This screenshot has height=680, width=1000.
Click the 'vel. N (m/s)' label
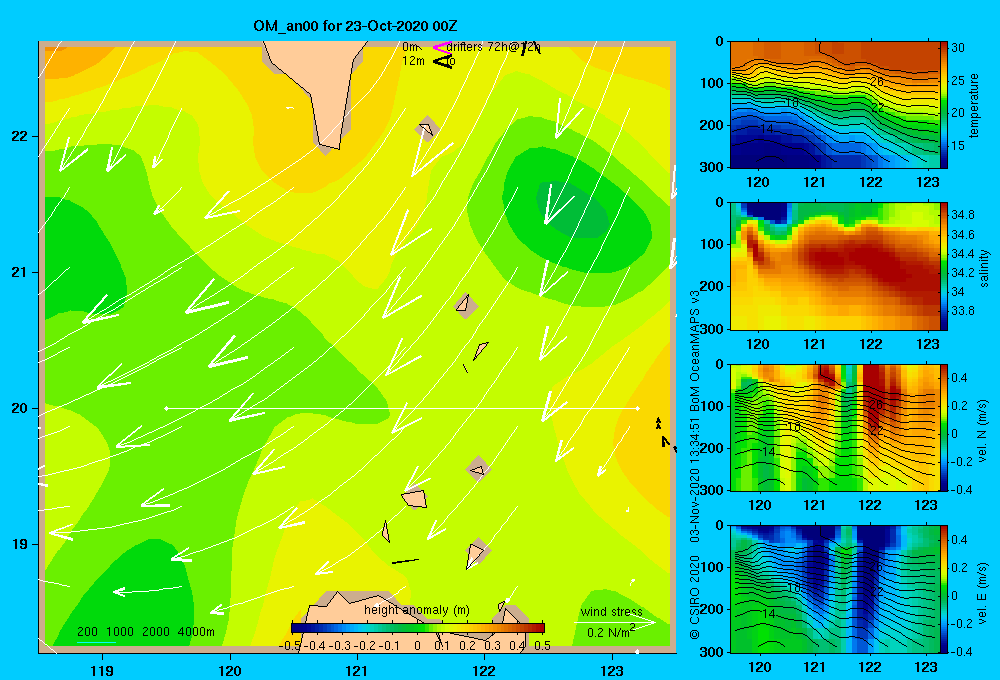982,431
